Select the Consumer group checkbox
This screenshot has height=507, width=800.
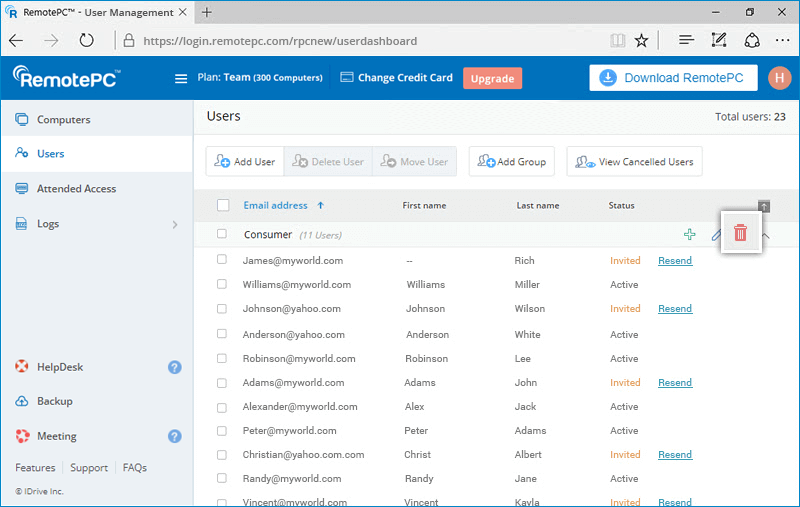221,234
